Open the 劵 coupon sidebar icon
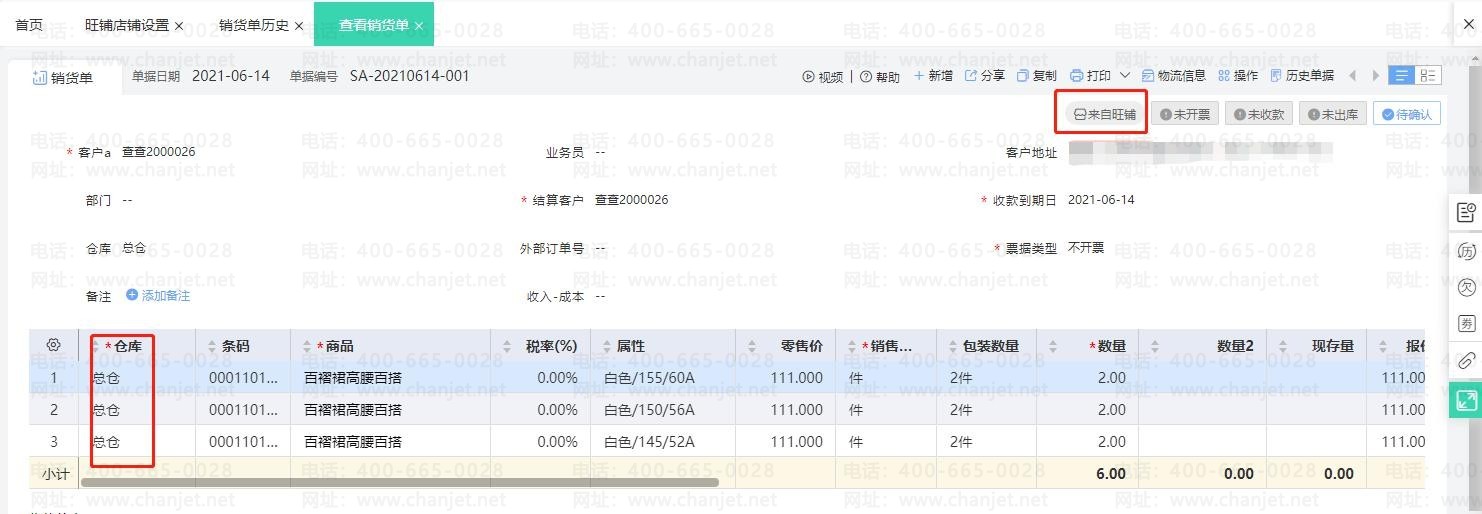The height and width of the screenshot is (514, 1482). pyautogui.click(x=1466, y=323)
